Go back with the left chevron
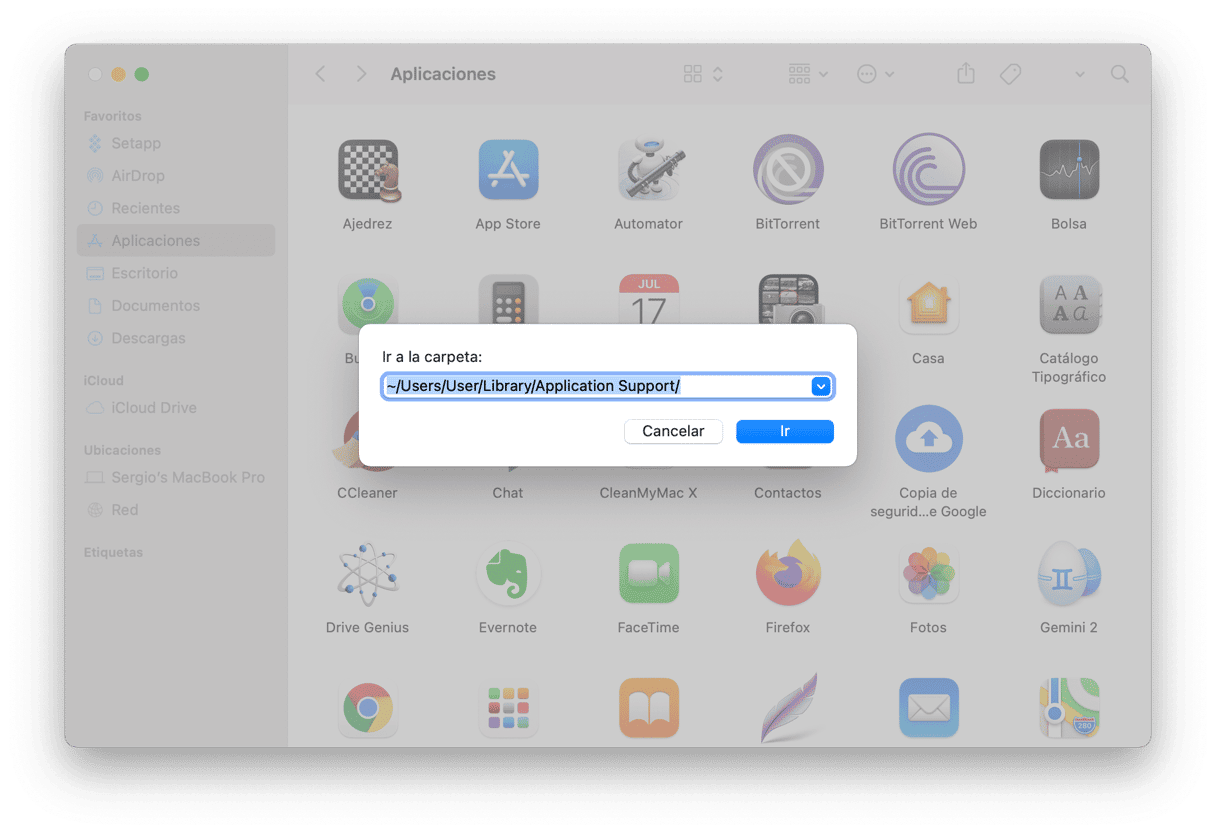Viewport: 1216px width, 833px height. (320, 74)
